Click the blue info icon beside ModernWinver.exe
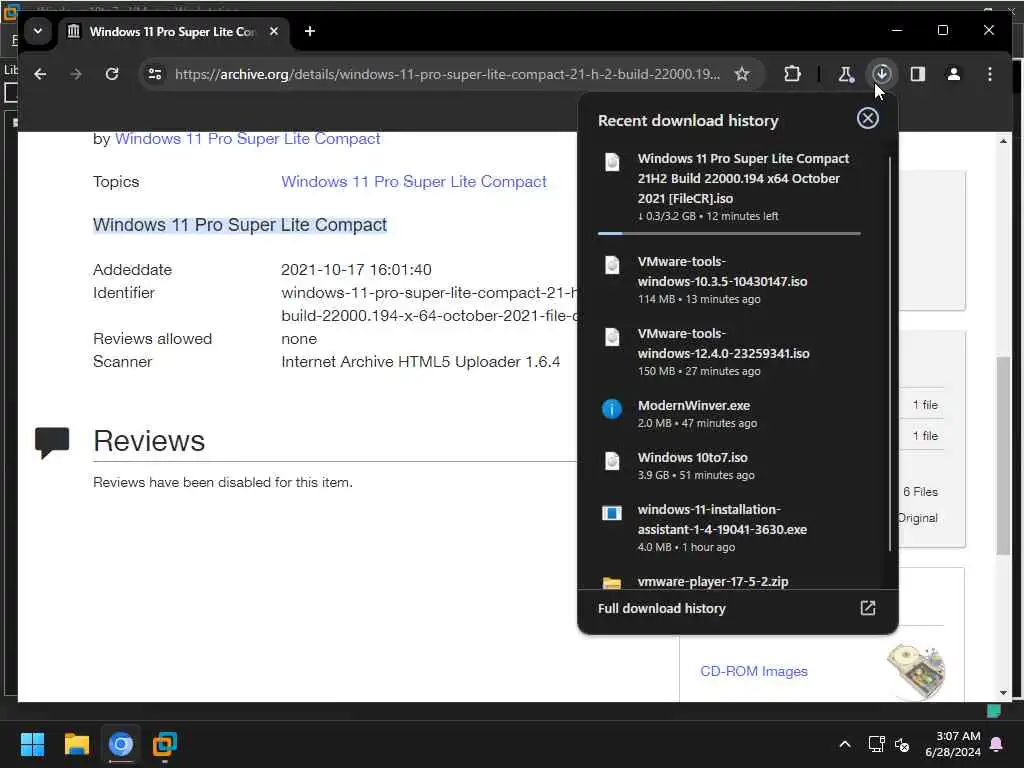The height and width of the screenshot is (768, 1024). [x=611, y=409]
